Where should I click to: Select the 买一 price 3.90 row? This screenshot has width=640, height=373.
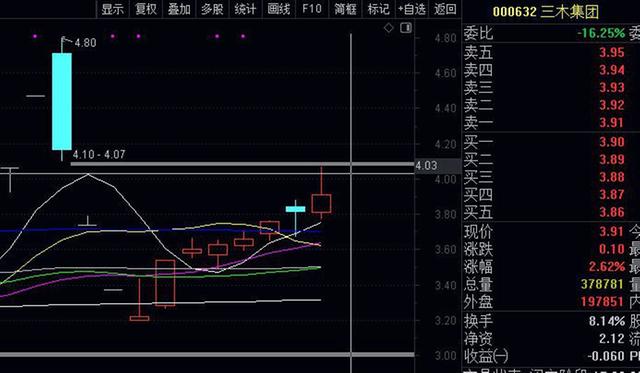pyautogui.click(x=551, y=142)
